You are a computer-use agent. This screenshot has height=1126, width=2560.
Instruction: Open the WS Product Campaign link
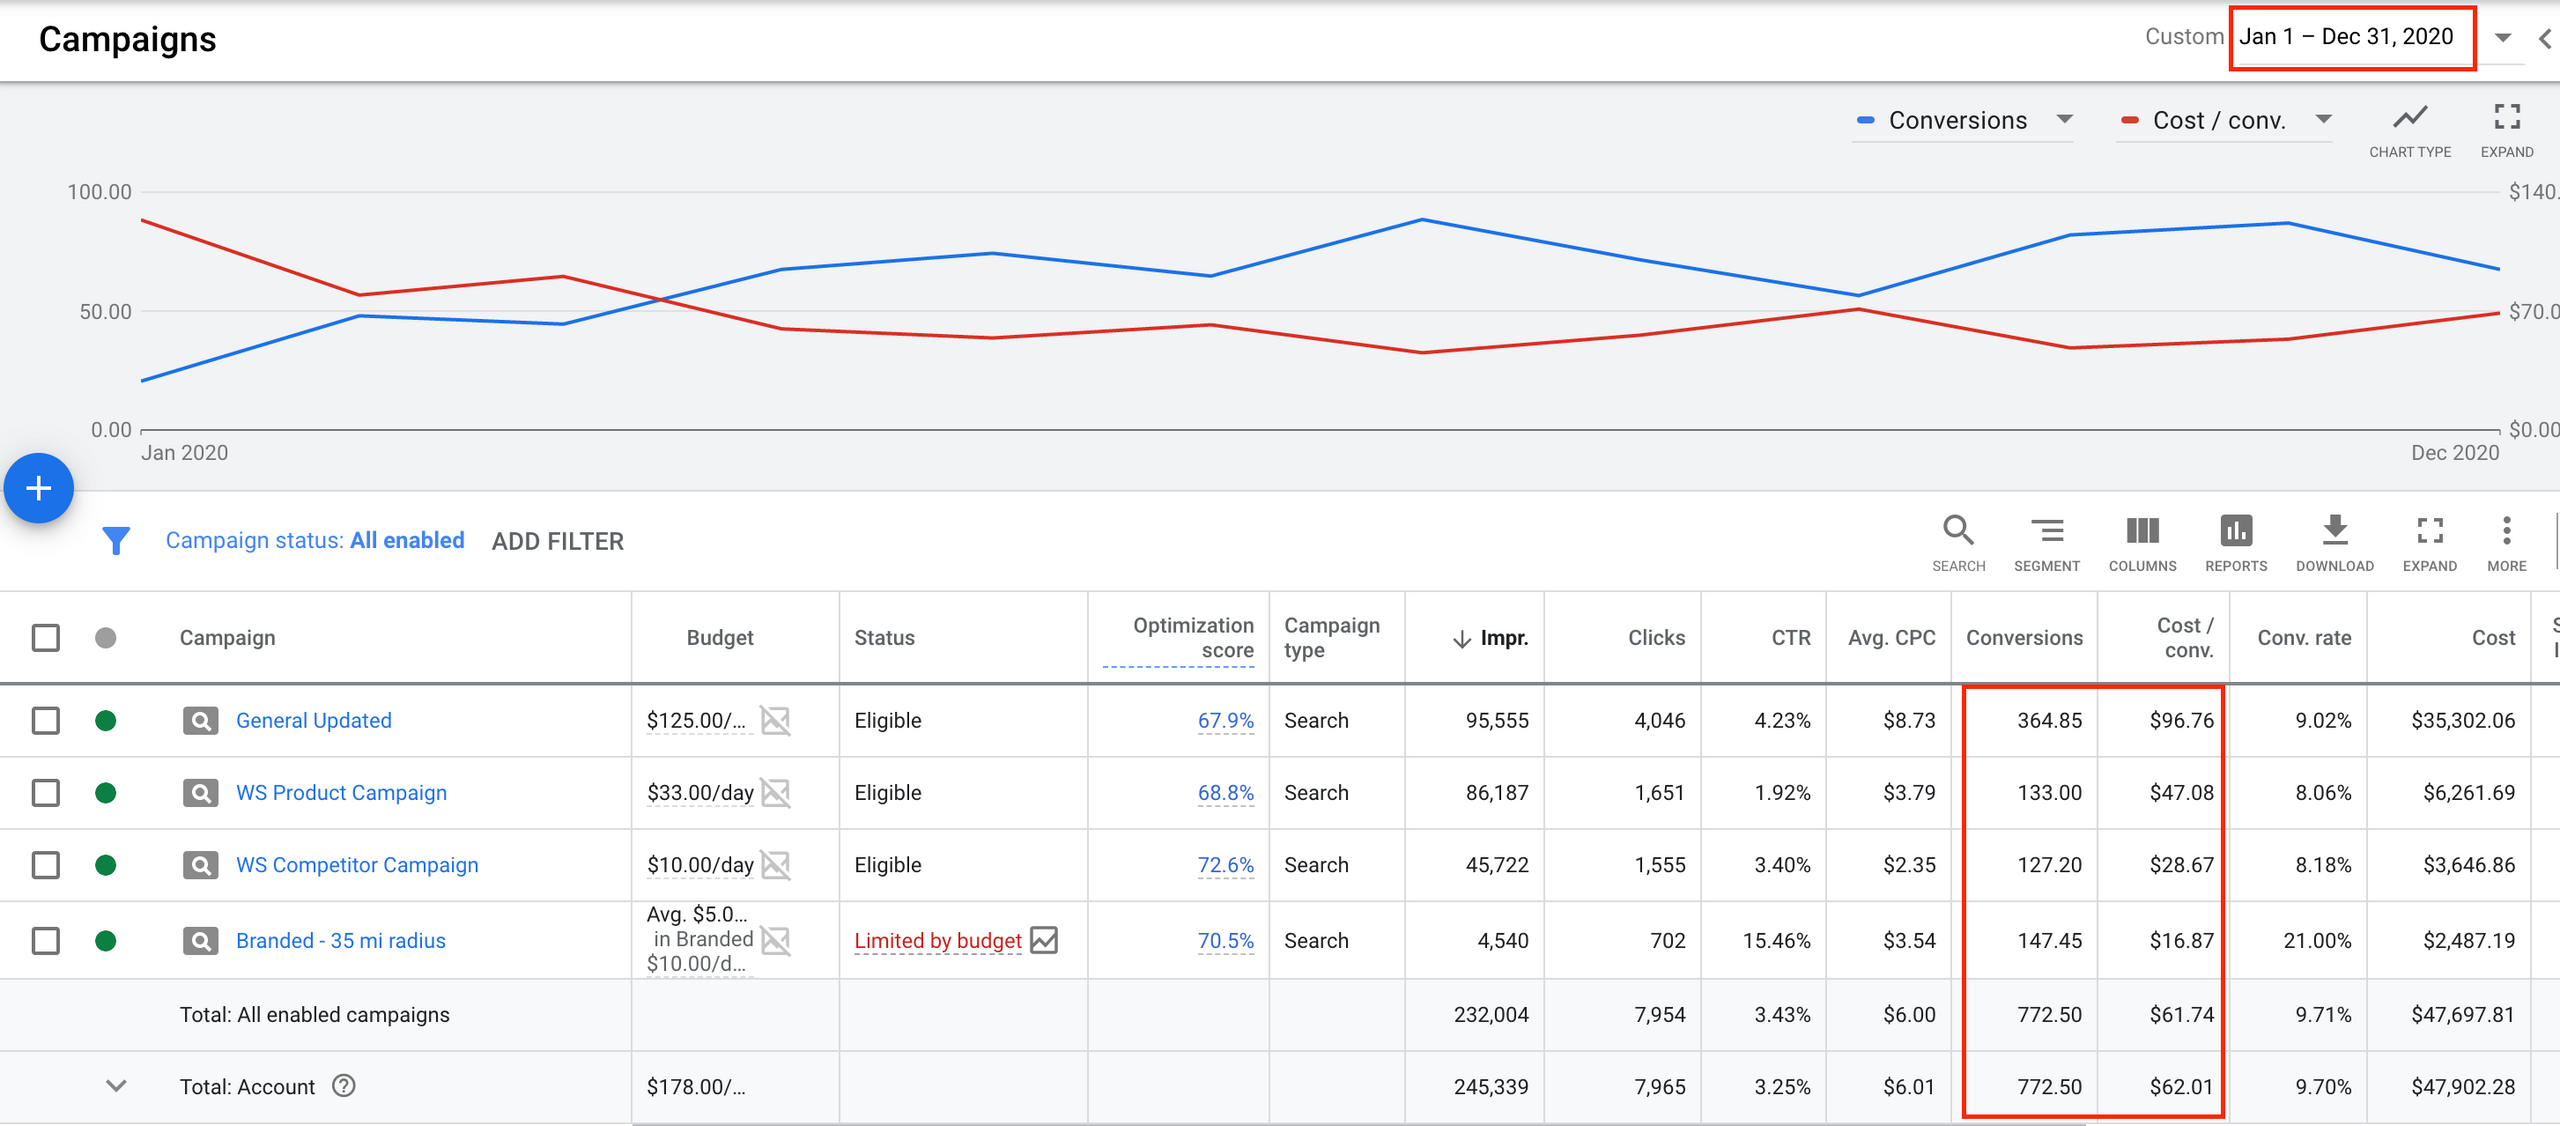pyautogui.click(x=341, y=793)
